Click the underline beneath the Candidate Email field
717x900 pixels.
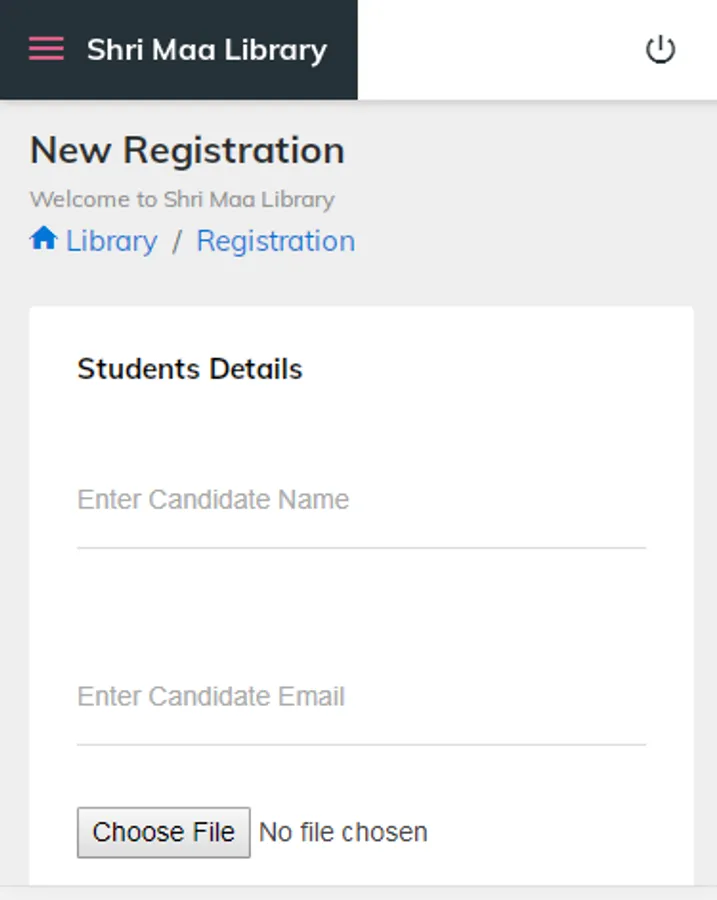point(361,745)
